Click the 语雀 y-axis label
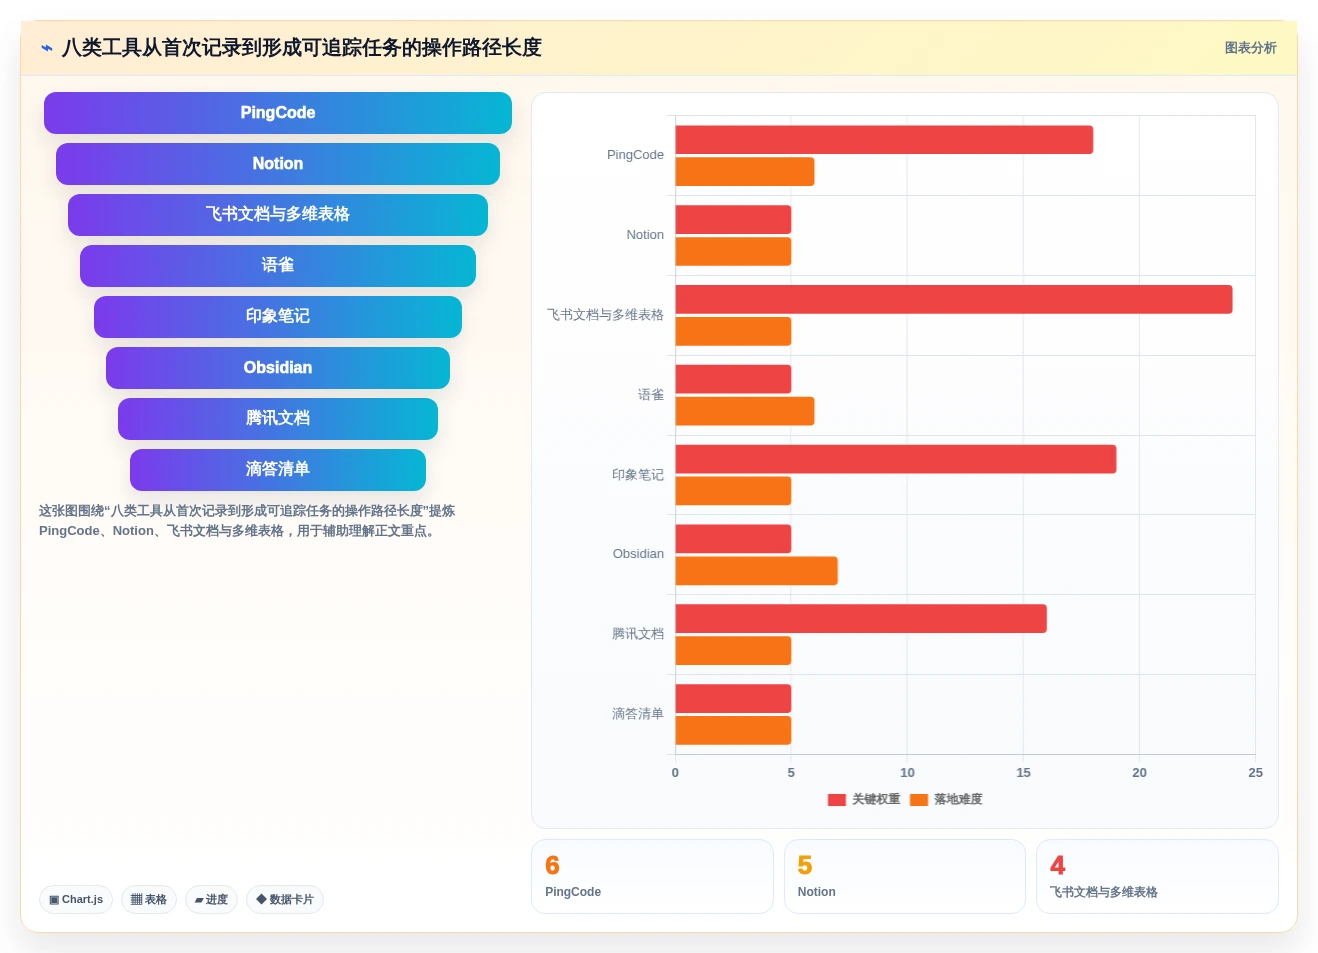1318x953 pixels. pos(651,395)
